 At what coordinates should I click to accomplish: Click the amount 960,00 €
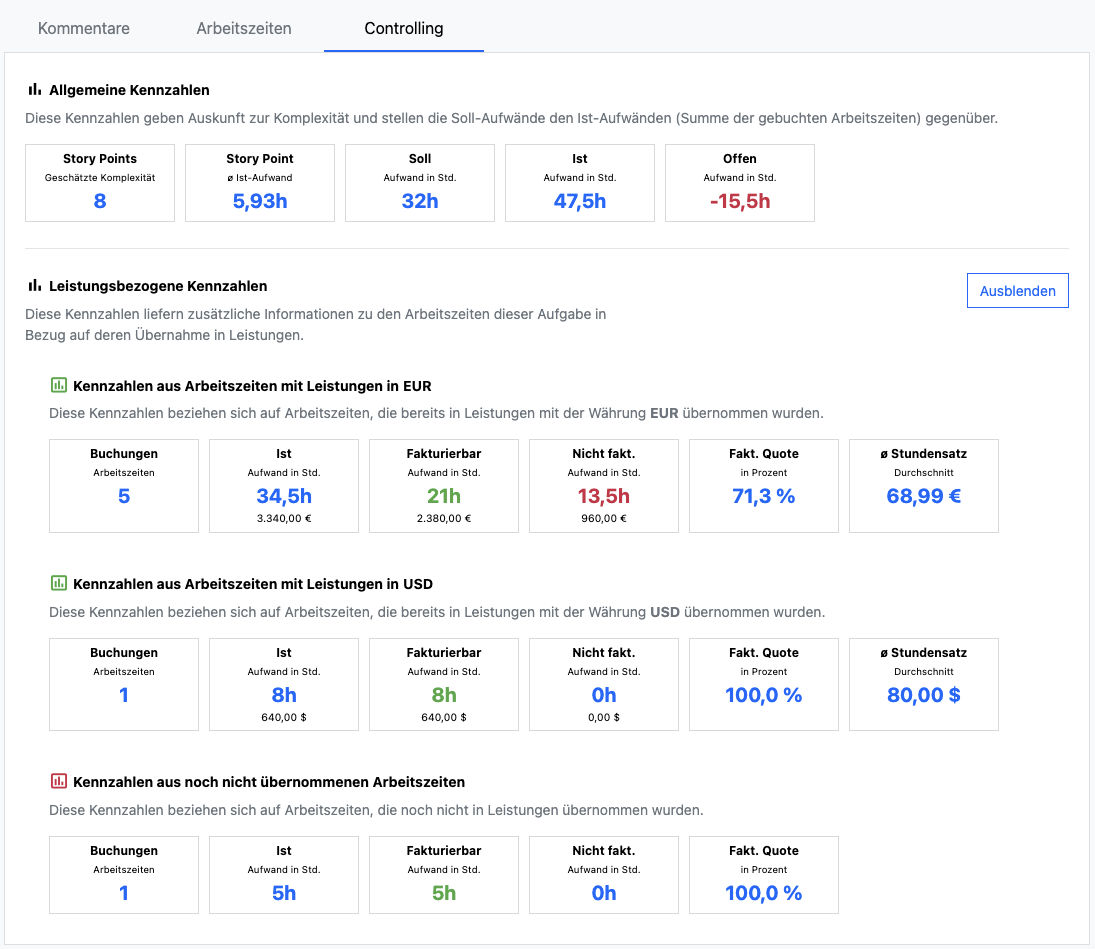pos(603,518)
